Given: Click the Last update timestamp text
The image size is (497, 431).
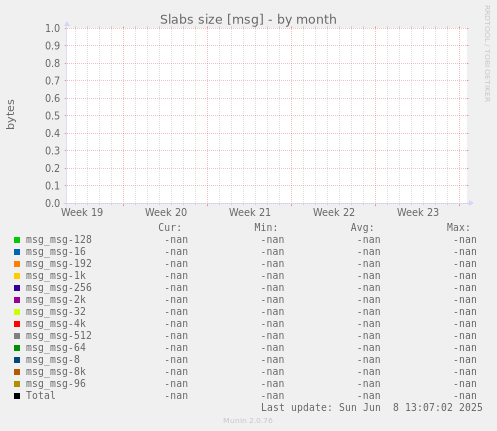Looking at the screenshot, I should click(372, 408).
